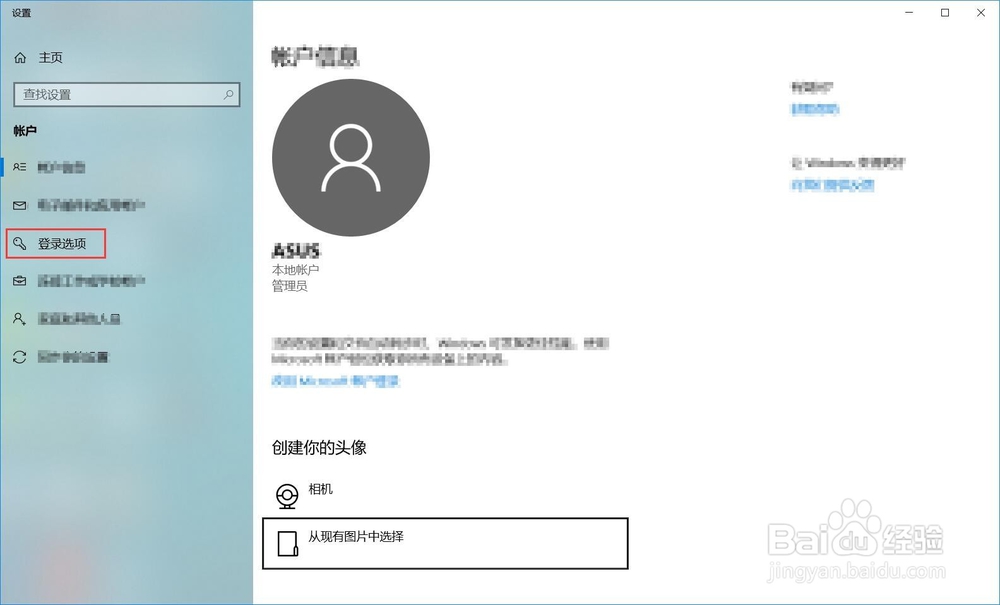Image resolution: width=1000 pixels, height=605 pixels.
Task: Click the gray avatar silhouette of the ASUS account
Action: pyautogui.click(x=350, y=158)
